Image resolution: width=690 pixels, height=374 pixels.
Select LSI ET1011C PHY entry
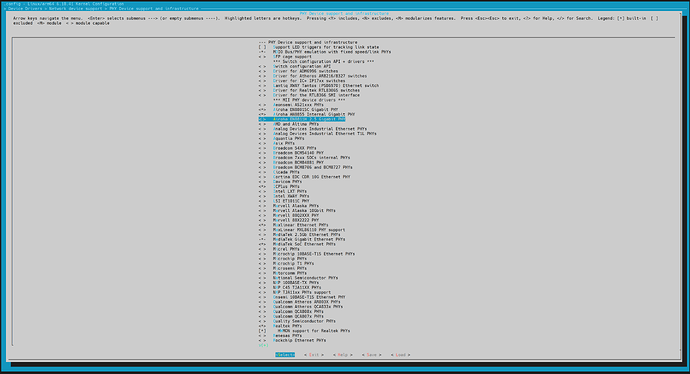point(284,201)
